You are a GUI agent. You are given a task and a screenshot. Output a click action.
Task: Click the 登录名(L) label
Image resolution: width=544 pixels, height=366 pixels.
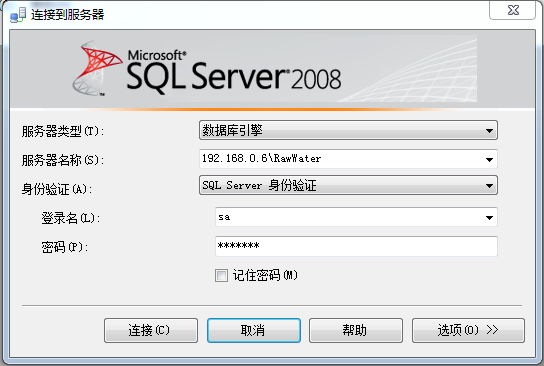(x=71, y=218)
